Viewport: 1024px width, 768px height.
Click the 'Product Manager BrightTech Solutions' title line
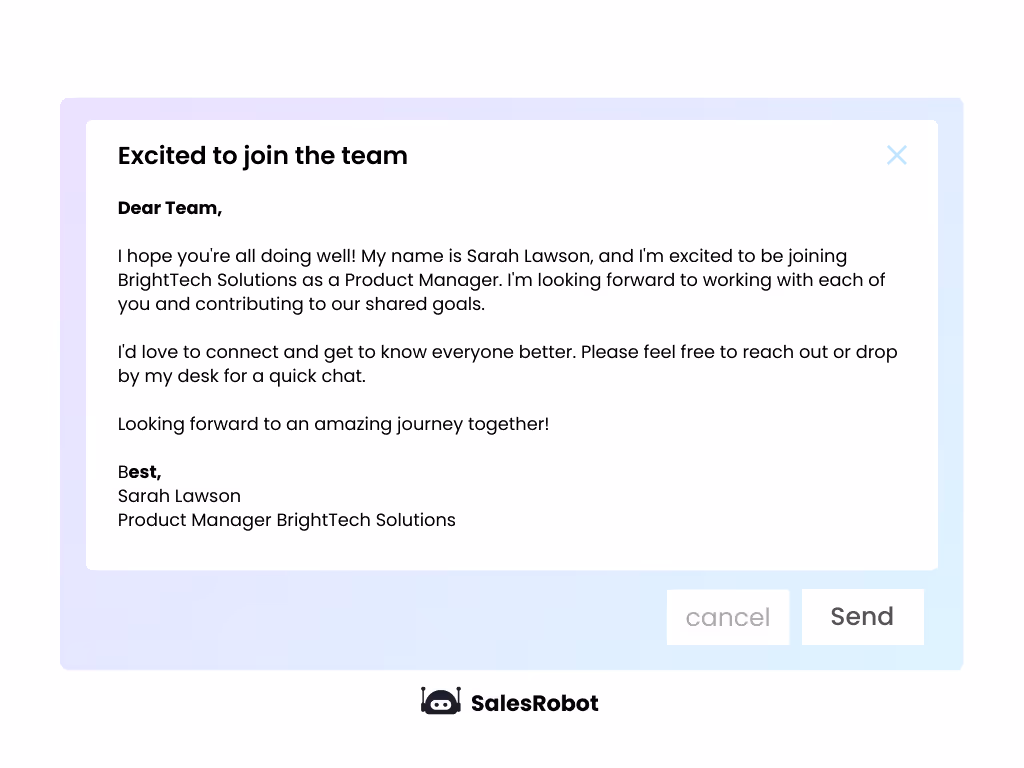(x=287, y=520)
